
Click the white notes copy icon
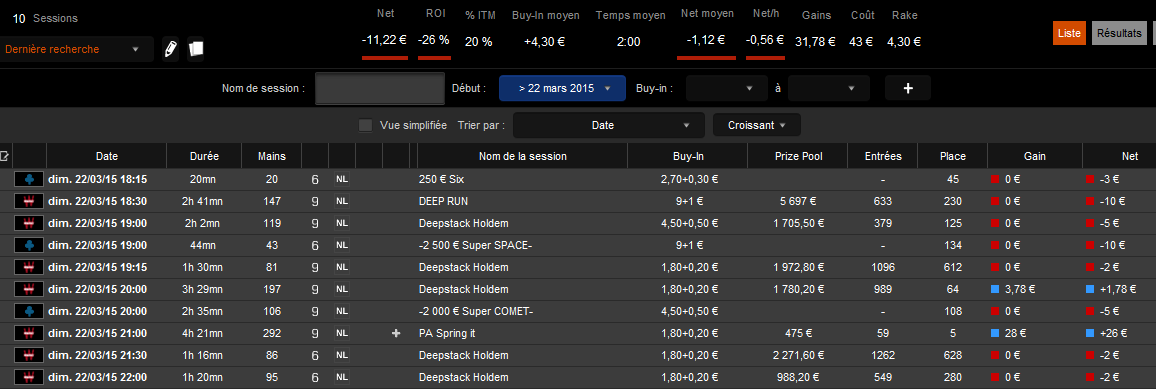(195, 49)
